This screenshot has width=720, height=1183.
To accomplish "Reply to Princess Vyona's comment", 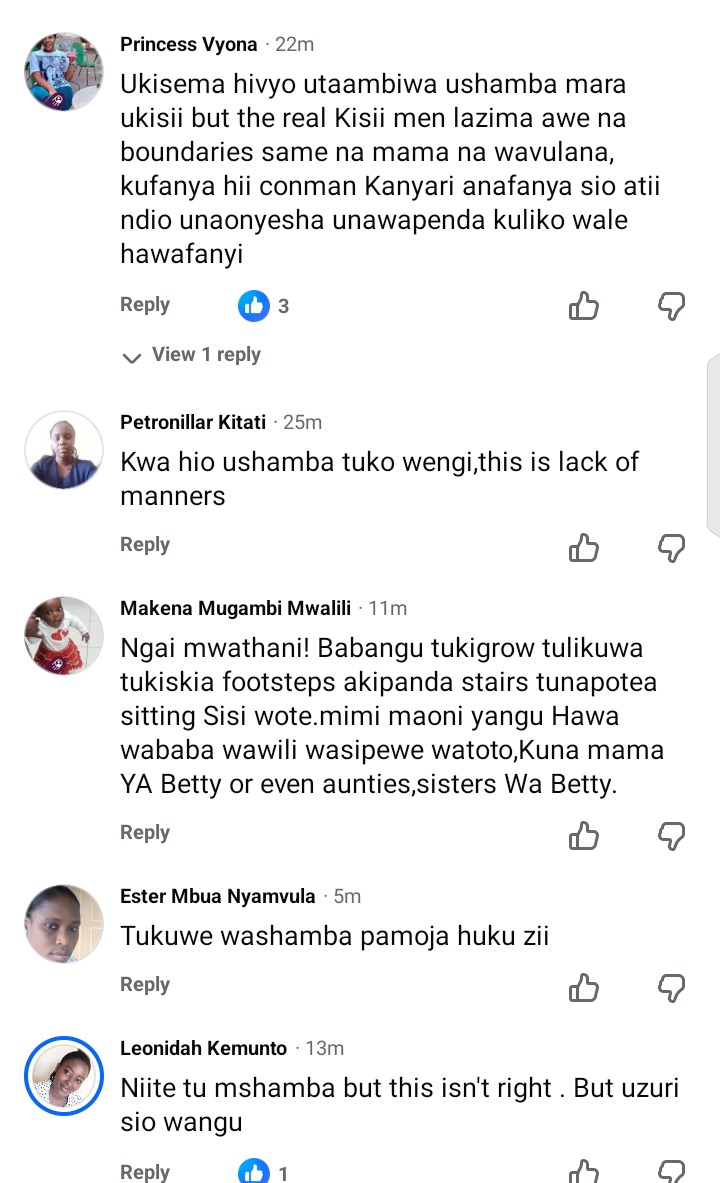I will pos(145,305).
